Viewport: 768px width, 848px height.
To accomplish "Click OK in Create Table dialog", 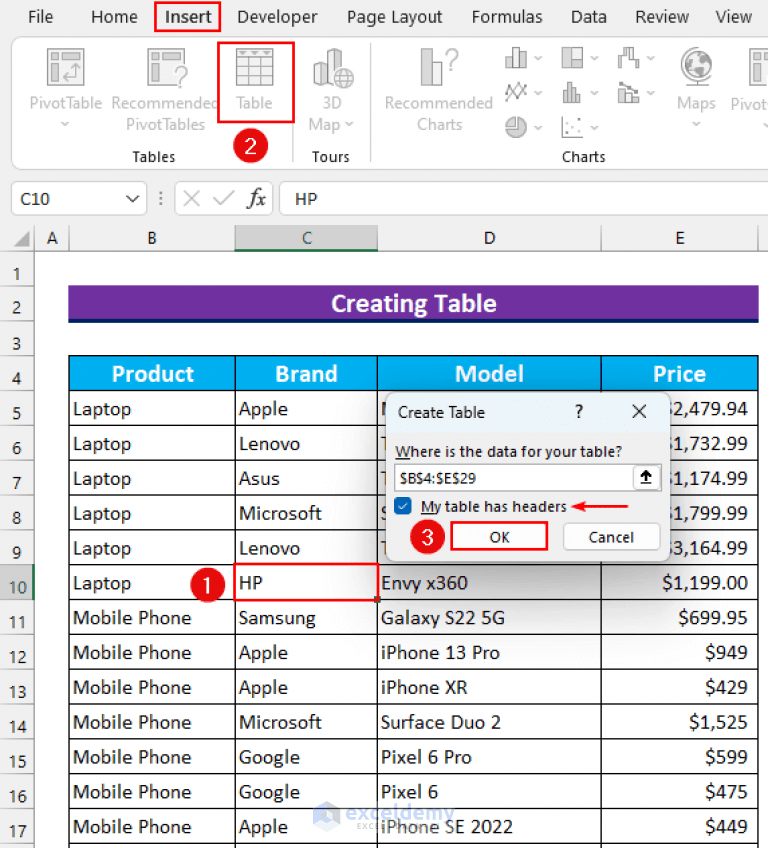I will click(499, 536).
